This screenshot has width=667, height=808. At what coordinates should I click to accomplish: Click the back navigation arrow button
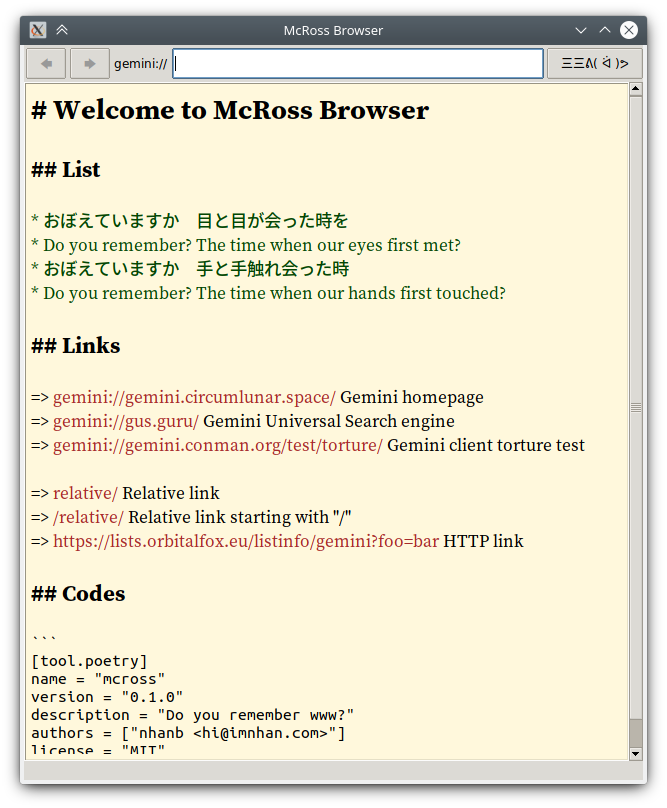coord(46,64)
